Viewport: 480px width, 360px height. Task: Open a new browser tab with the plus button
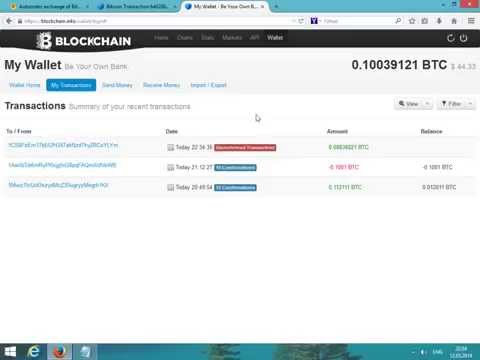pos(276,6)
